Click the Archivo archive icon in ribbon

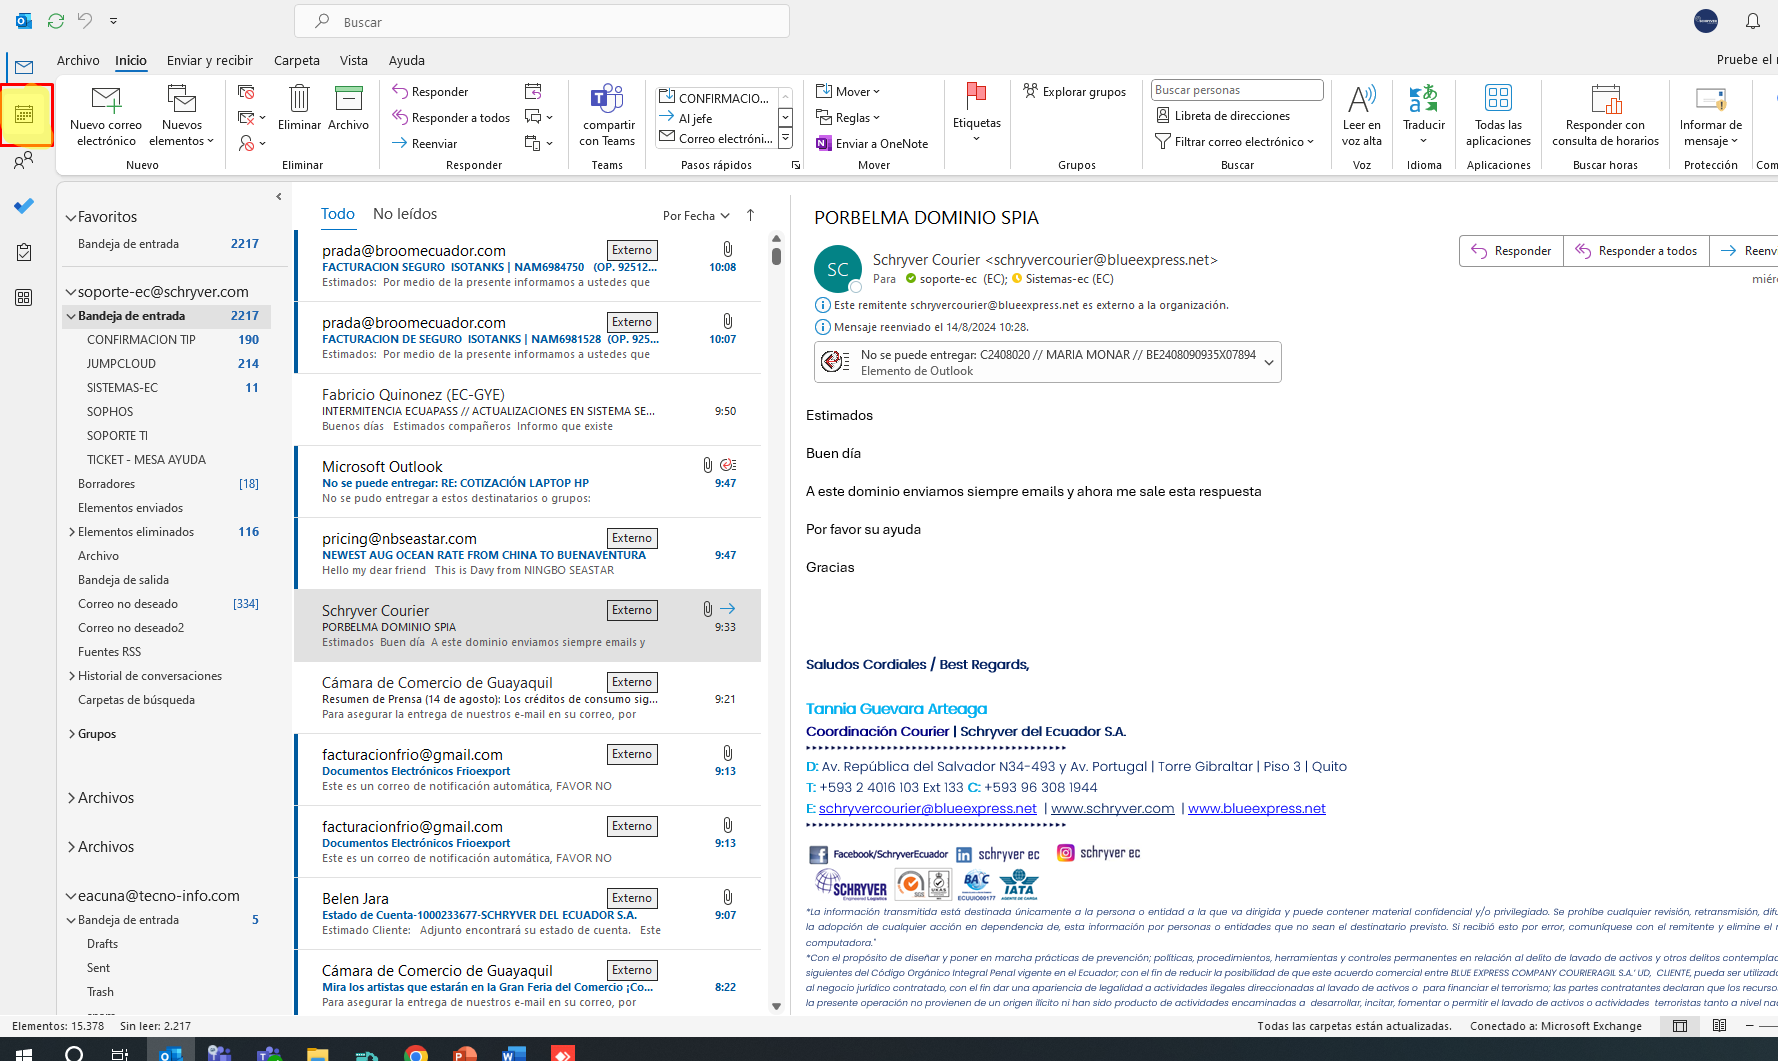pos(348,108)
